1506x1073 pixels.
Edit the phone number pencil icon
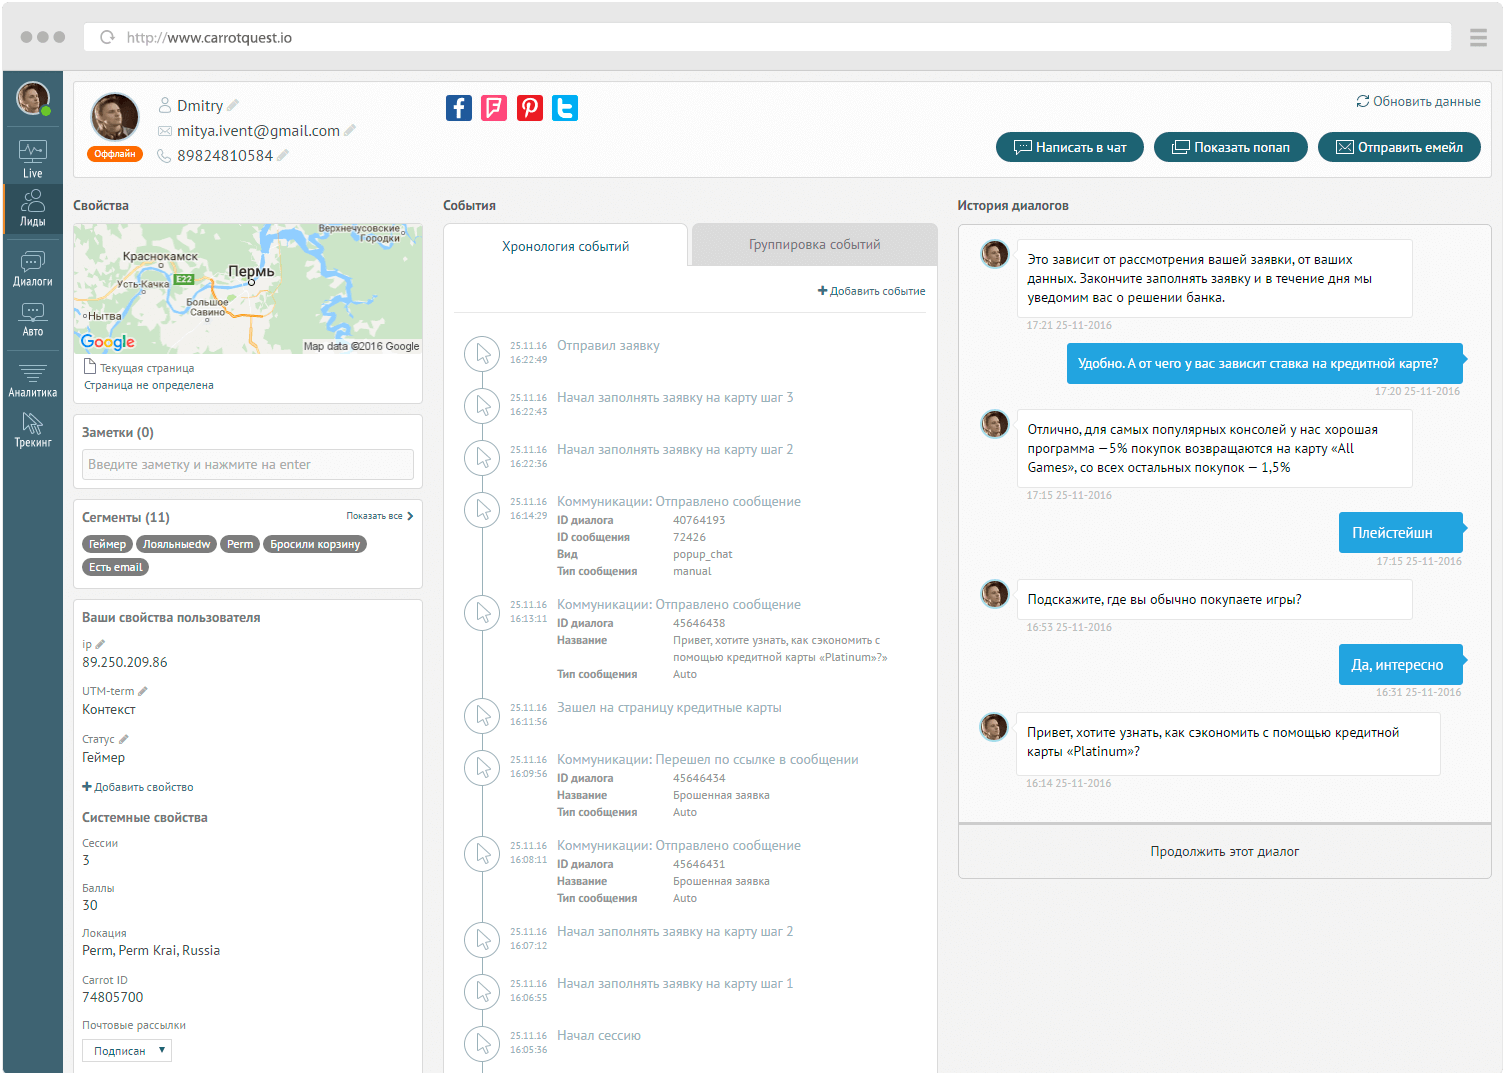coord(283,155)
